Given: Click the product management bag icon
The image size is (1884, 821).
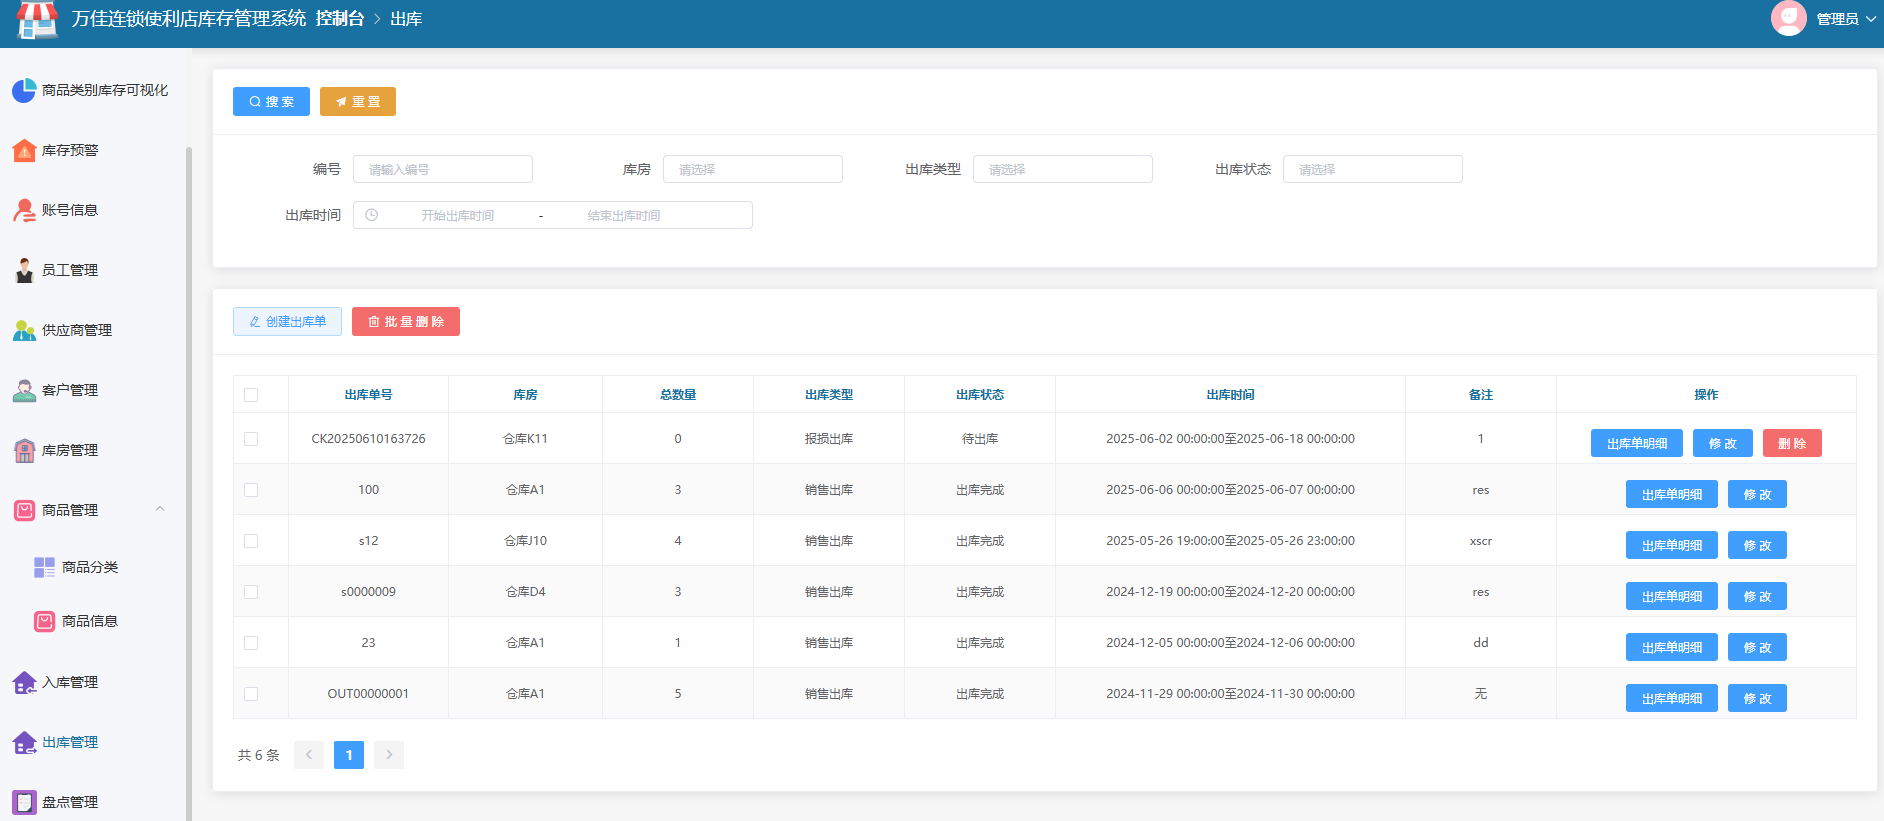Looking at the screenshot, I should [24, 511].
